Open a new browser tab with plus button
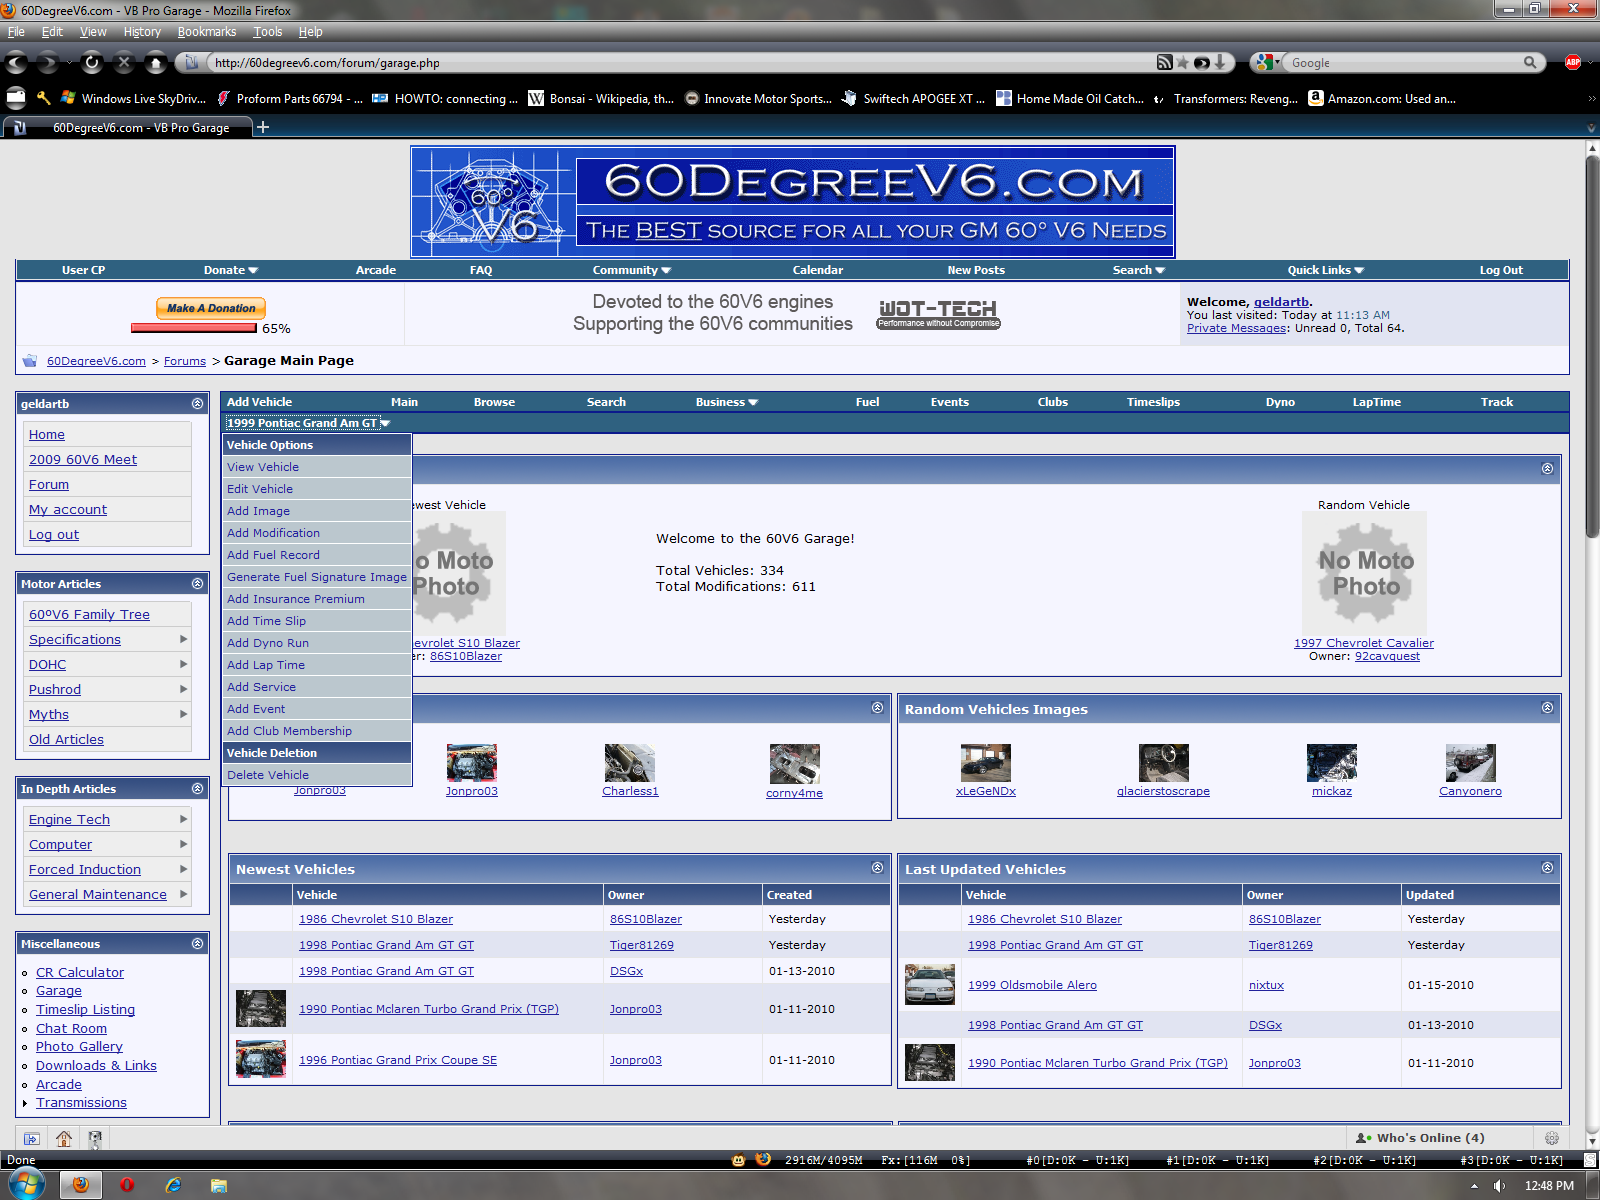Image resolution: width=1600 pixels, height=1200 pixels. pyautogui.click(x=263, y=127)
